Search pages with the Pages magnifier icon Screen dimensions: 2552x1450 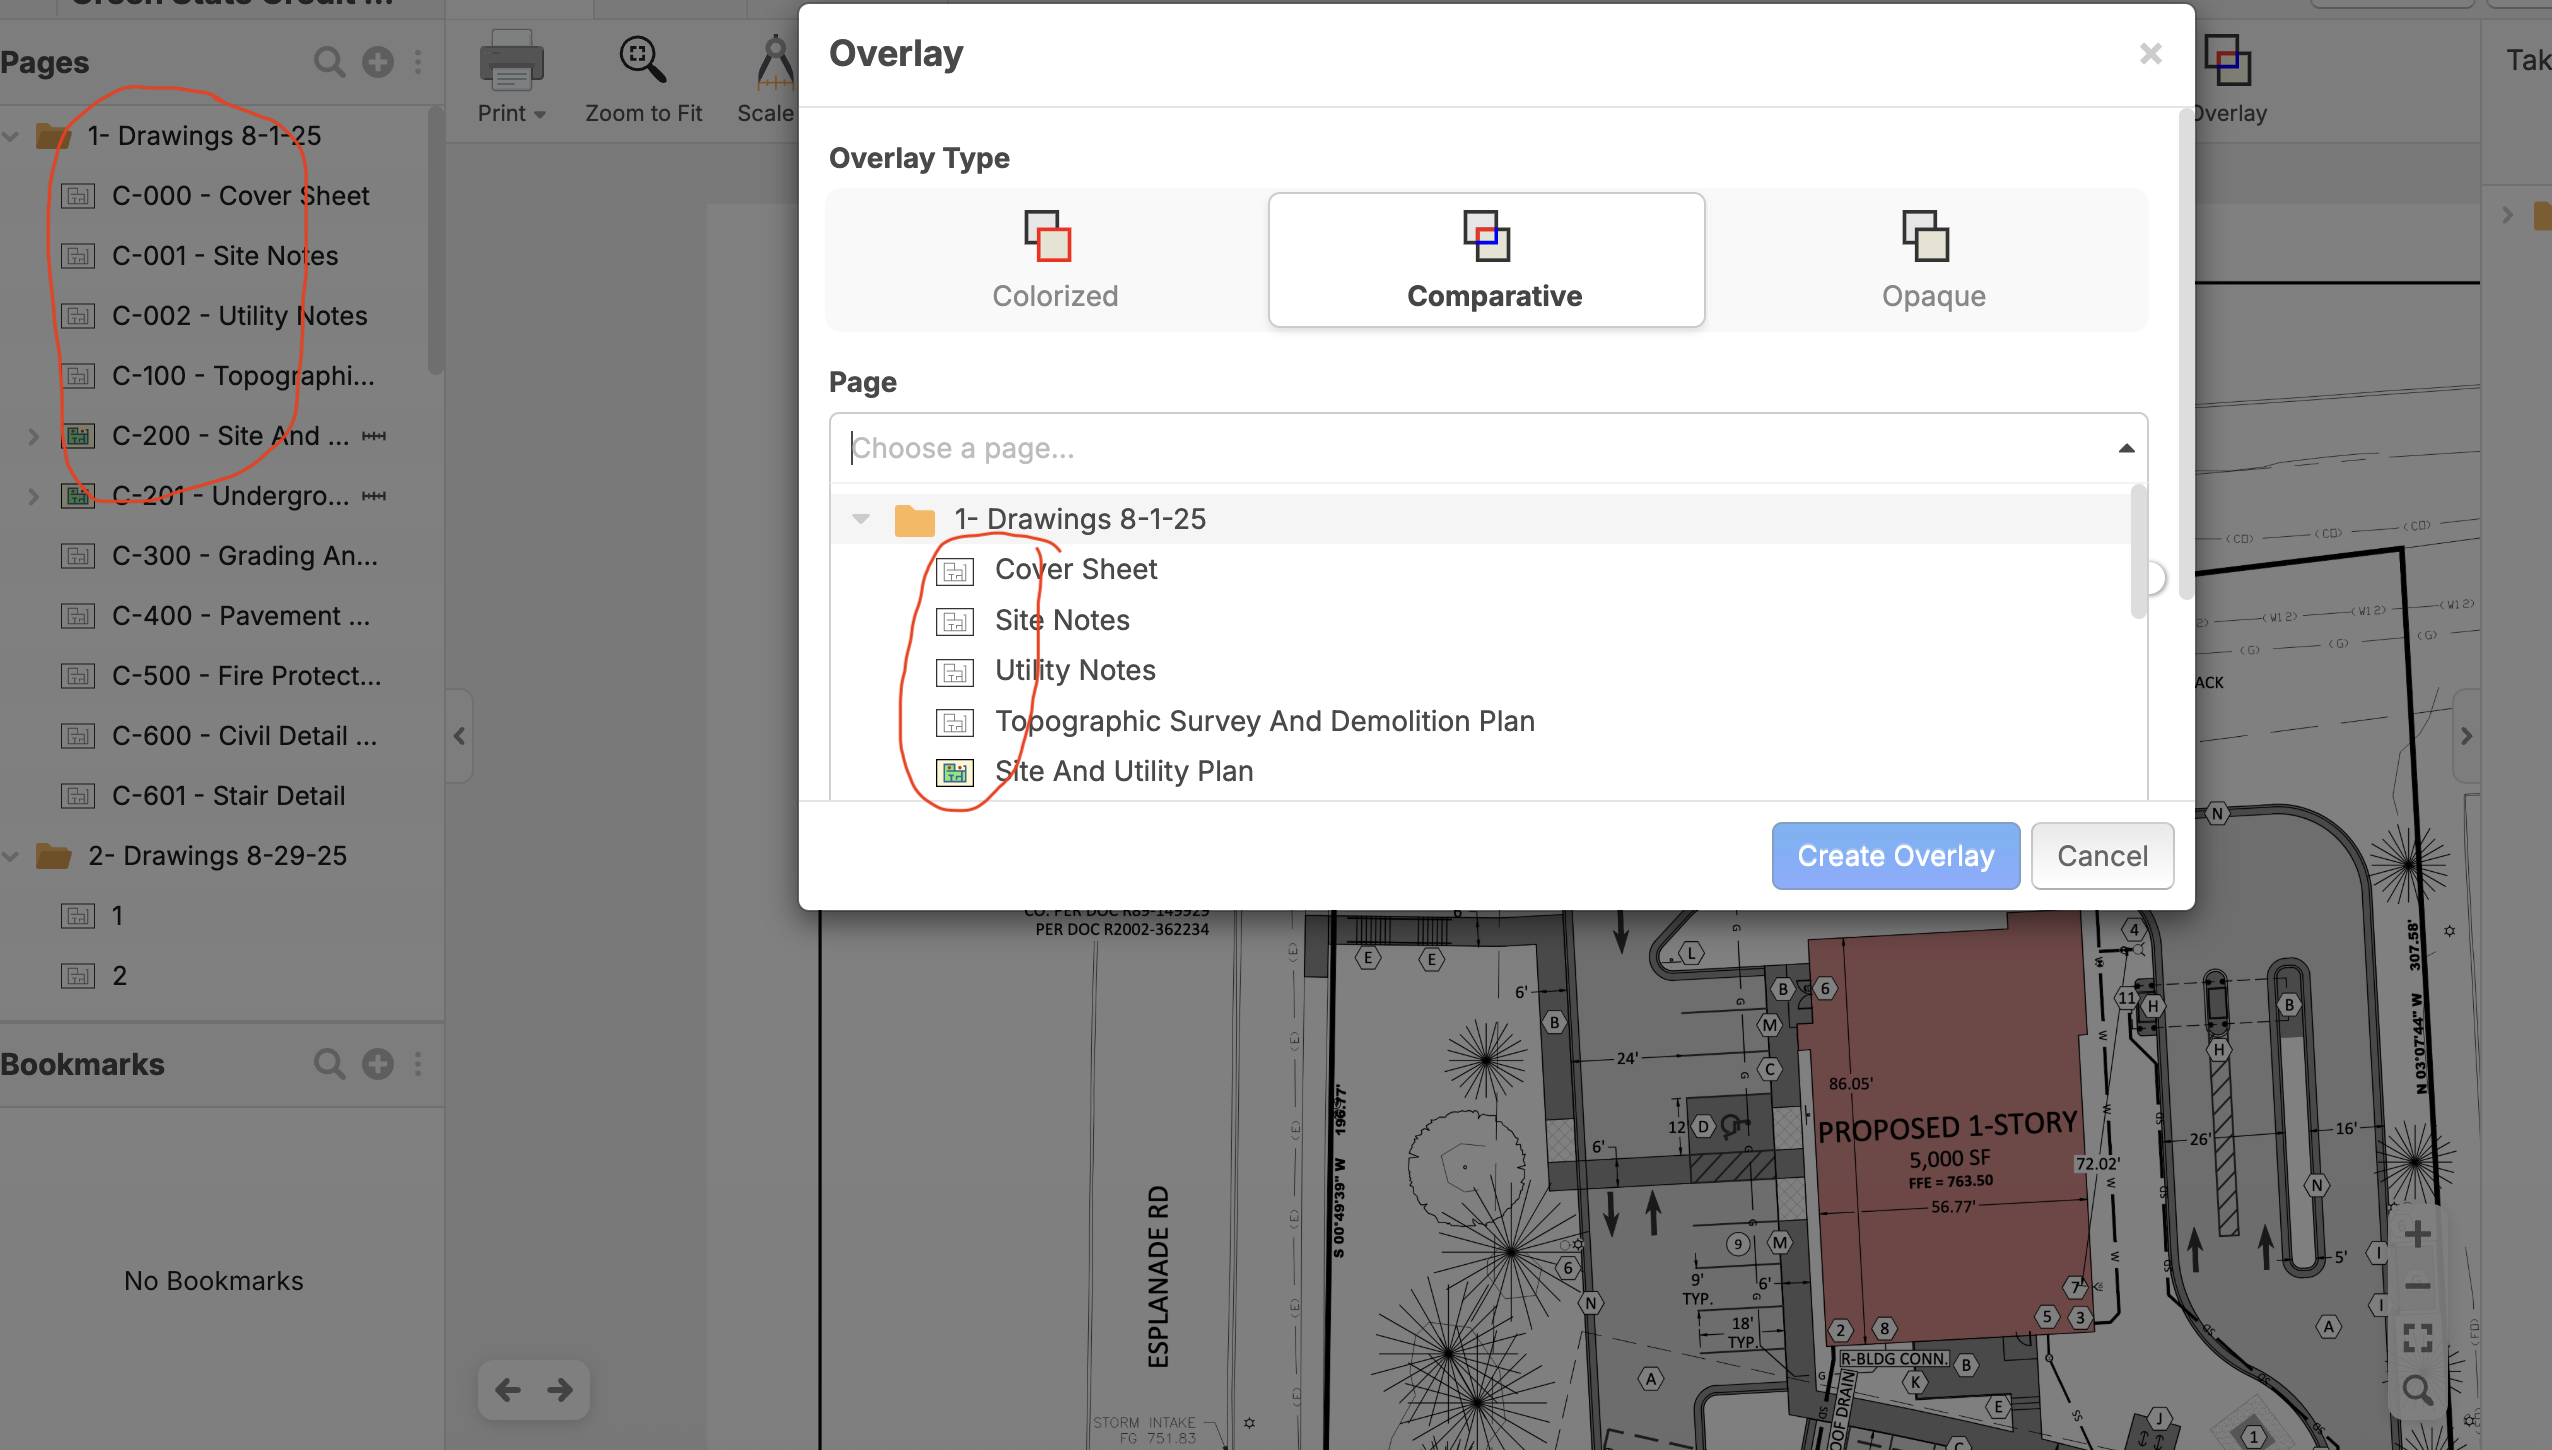click(329, 62)
